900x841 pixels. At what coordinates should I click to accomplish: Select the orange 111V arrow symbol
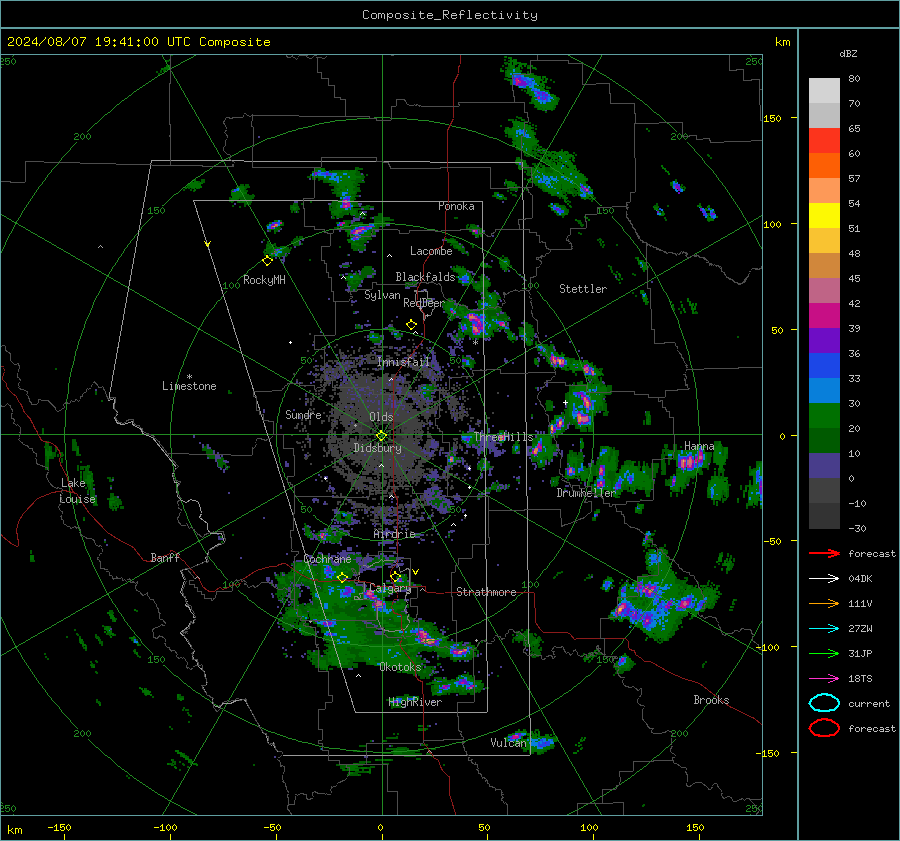pos(824,603)
